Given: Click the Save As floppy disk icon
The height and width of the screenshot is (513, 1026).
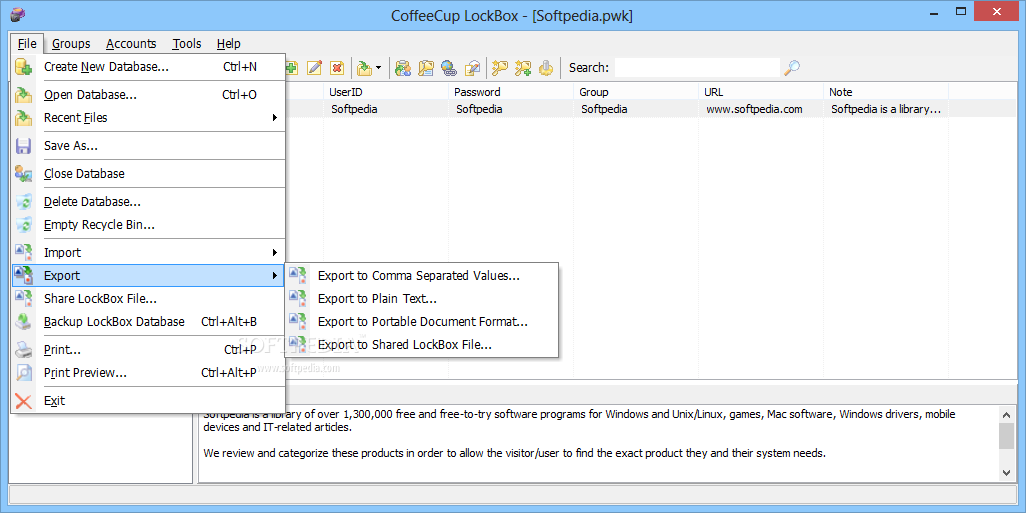Looking at the screenshot, I should (x=24, y=146).
